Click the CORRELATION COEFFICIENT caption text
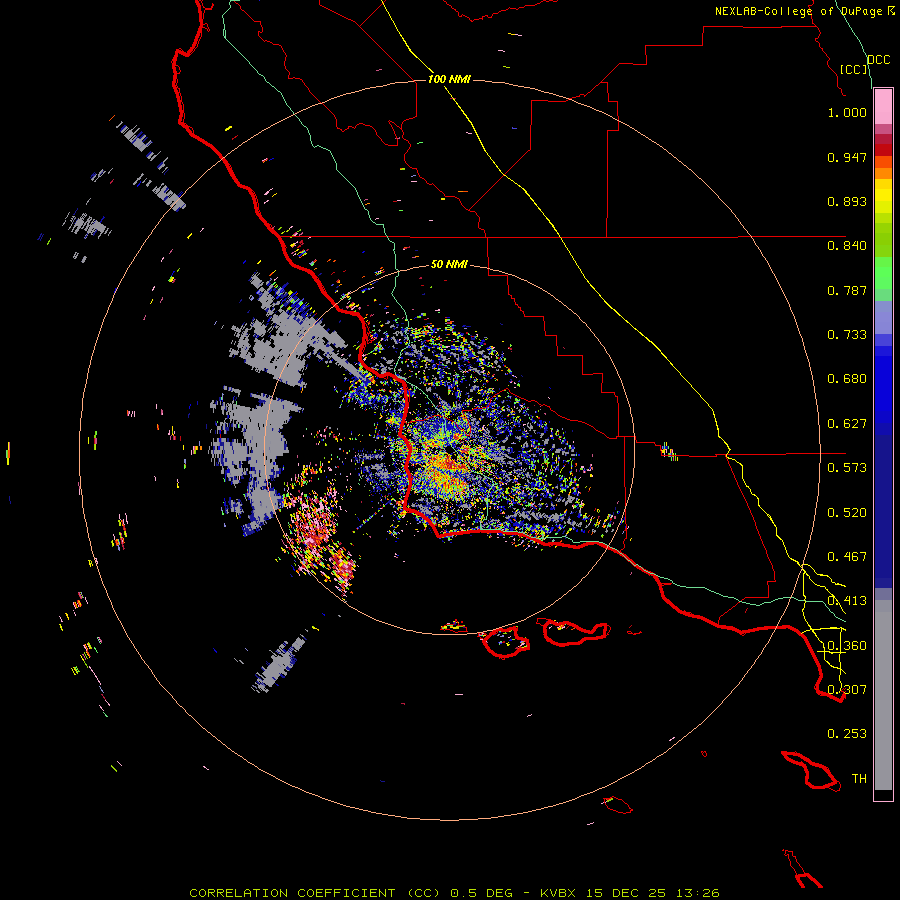The width and height of the screenshot is (900, 900). click(x=292, y=893)
